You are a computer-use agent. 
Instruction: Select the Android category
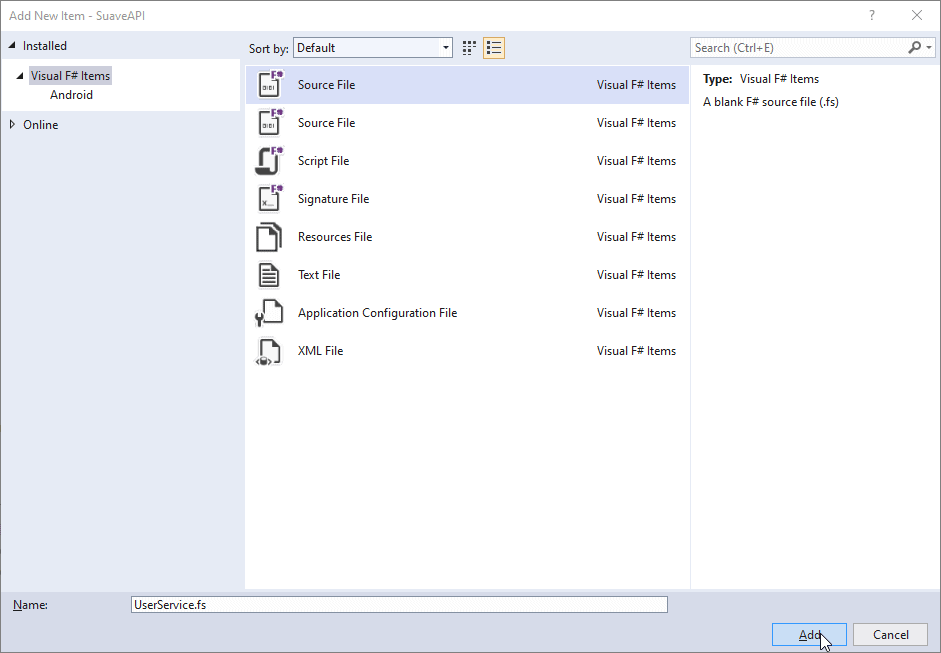click(71, 95)
